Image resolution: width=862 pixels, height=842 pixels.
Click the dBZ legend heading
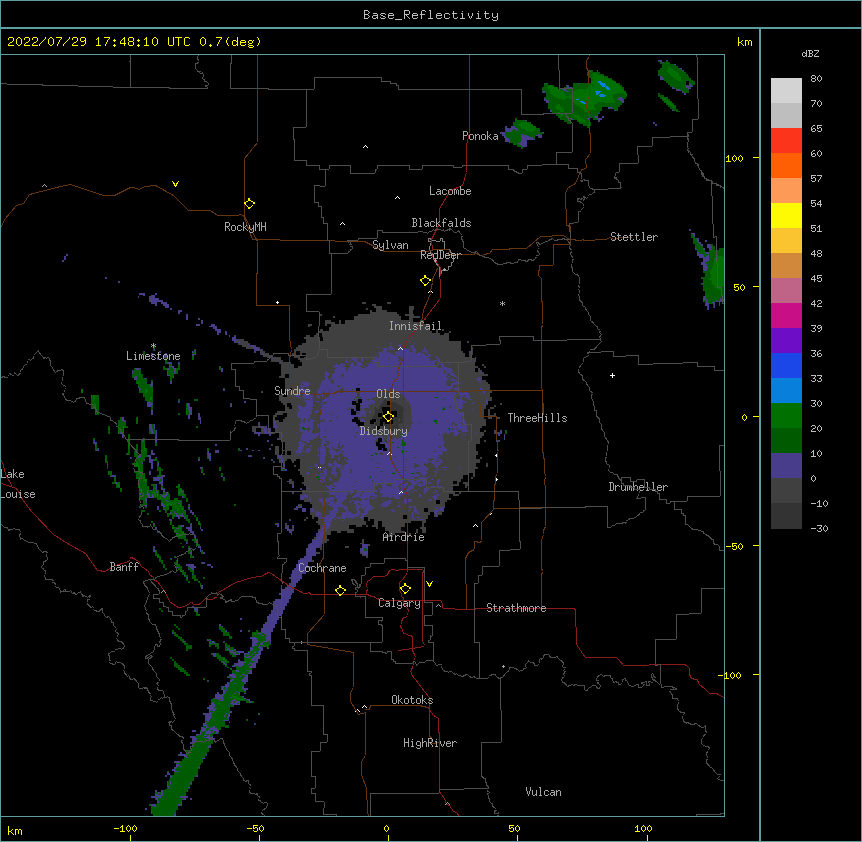[x=810, y=53]
